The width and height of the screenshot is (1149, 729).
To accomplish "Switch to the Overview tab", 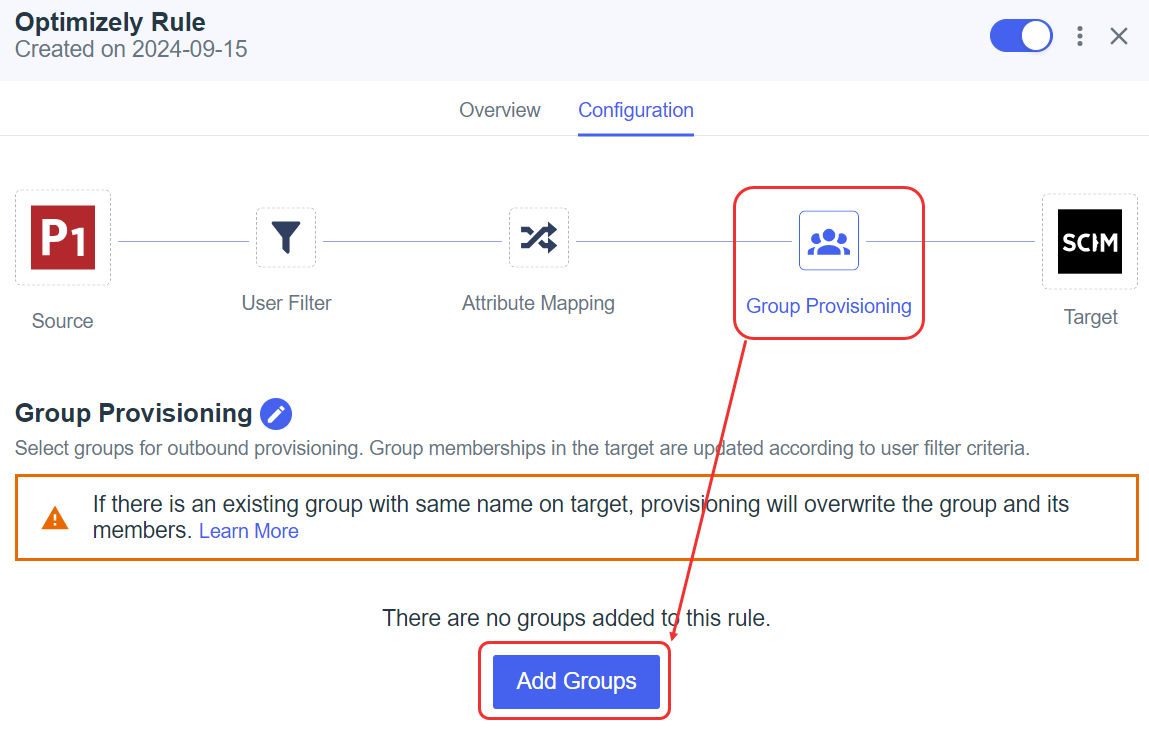I will (500, 110).
